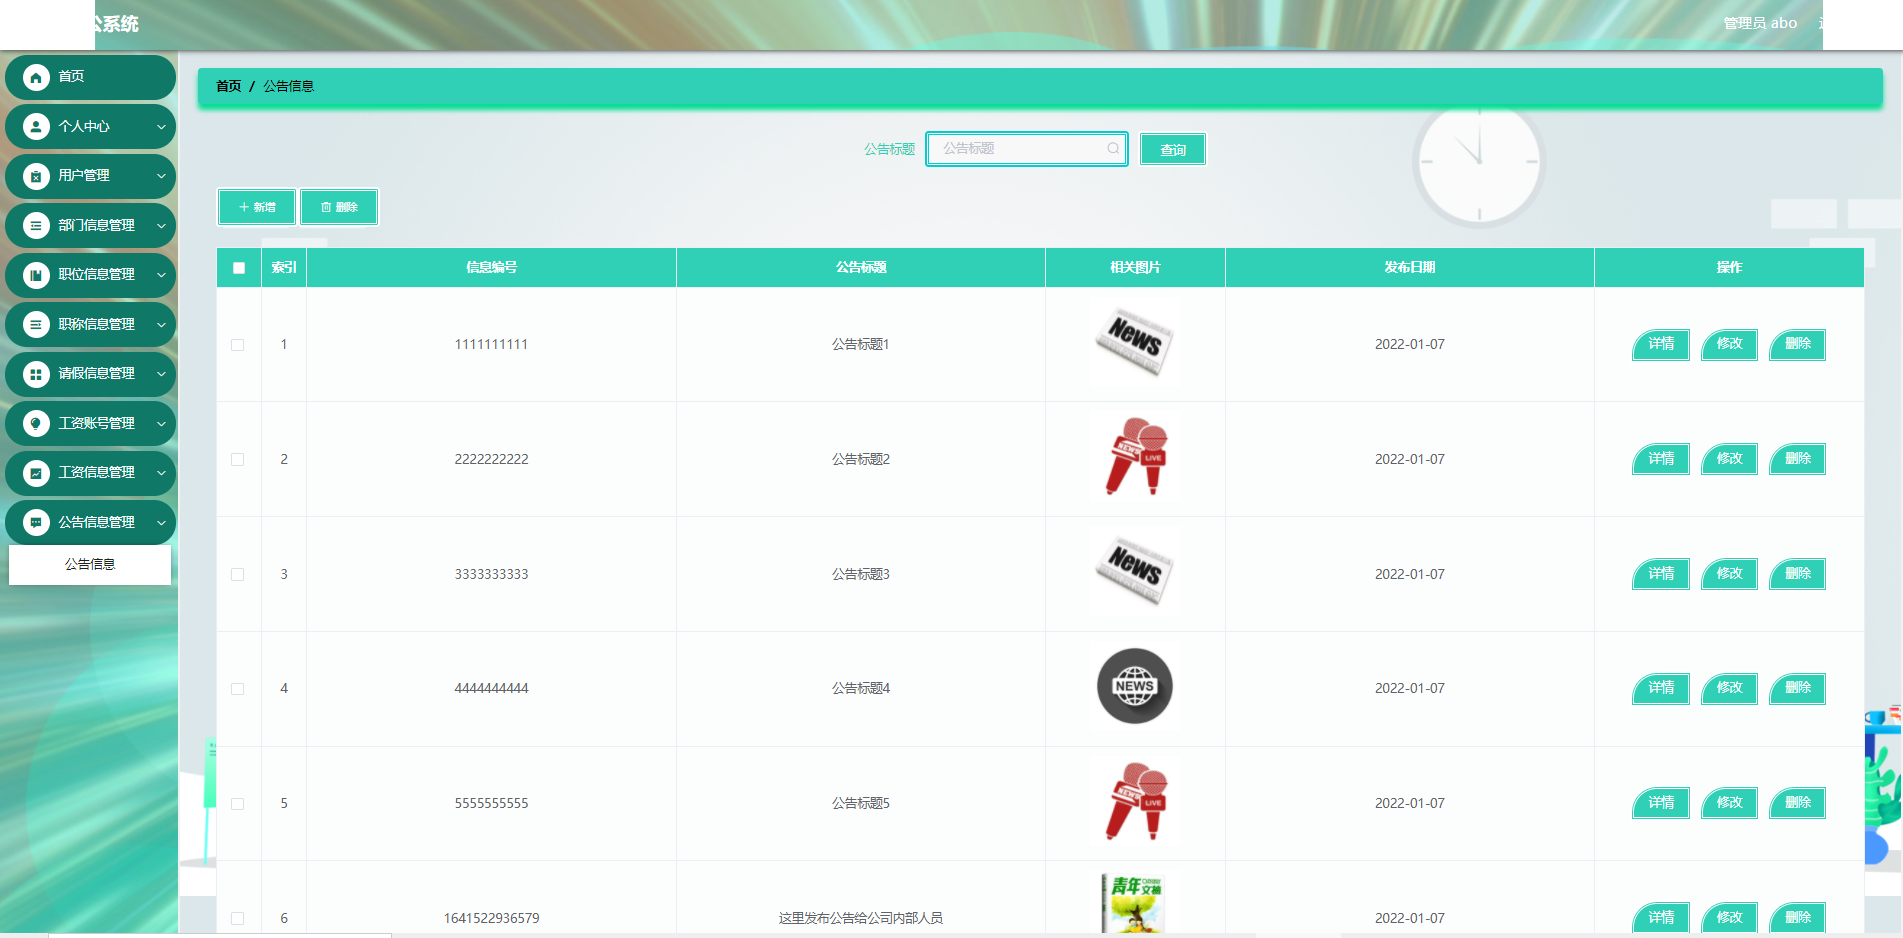Click the 公告信息管理 chat icon
The image size is (1903, 938).
coord(36,523)
